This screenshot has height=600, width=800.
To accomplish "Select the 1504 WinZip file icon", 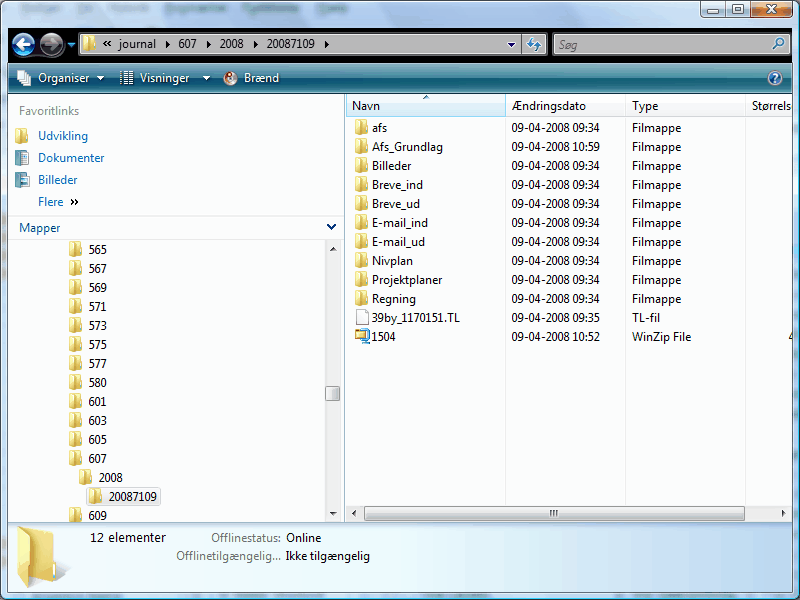I will [362, 336].
